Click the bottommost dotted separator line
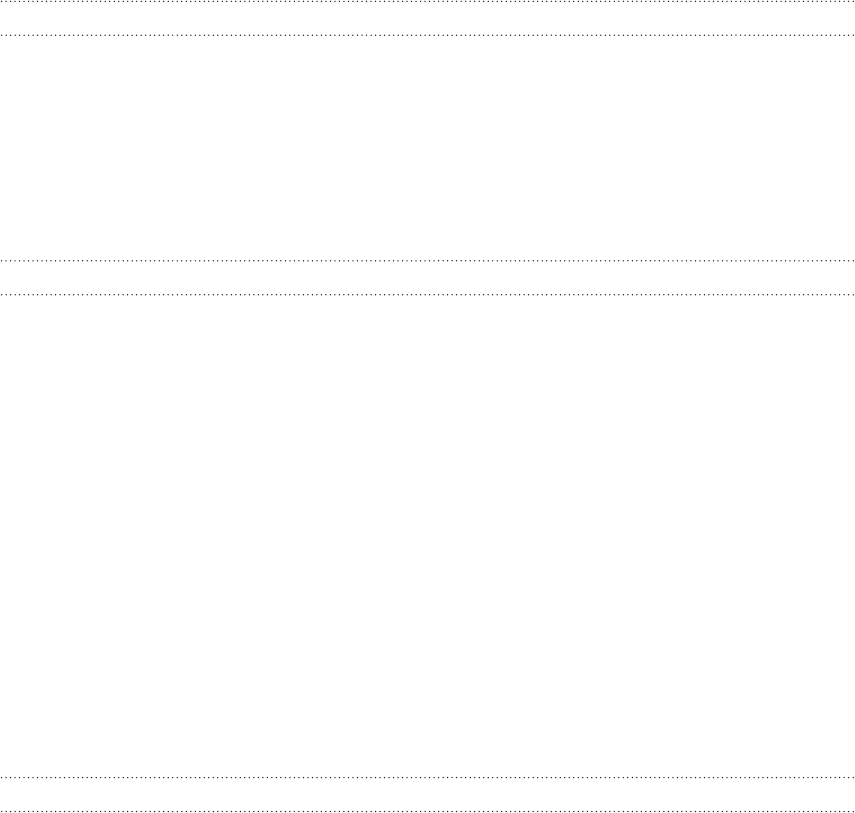The width and height of the screenshot is (855, 813). click(x=428, y=811)
